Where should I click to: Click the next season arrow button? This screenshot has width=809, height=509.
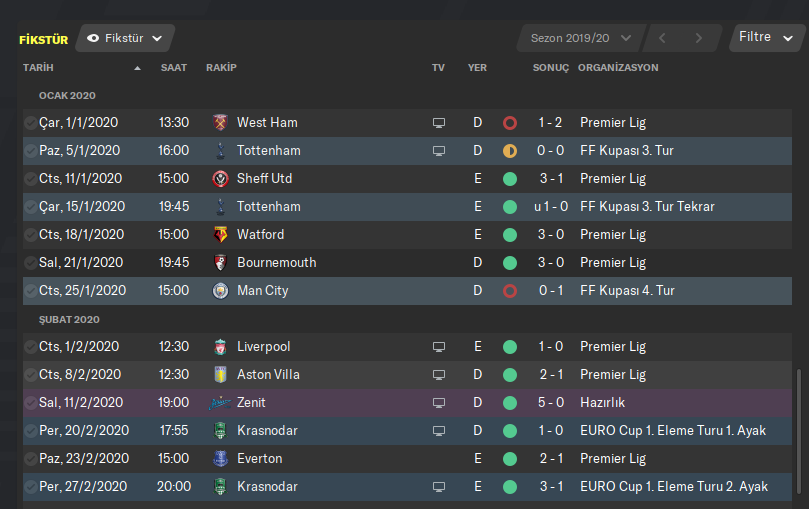click(698, 38)
